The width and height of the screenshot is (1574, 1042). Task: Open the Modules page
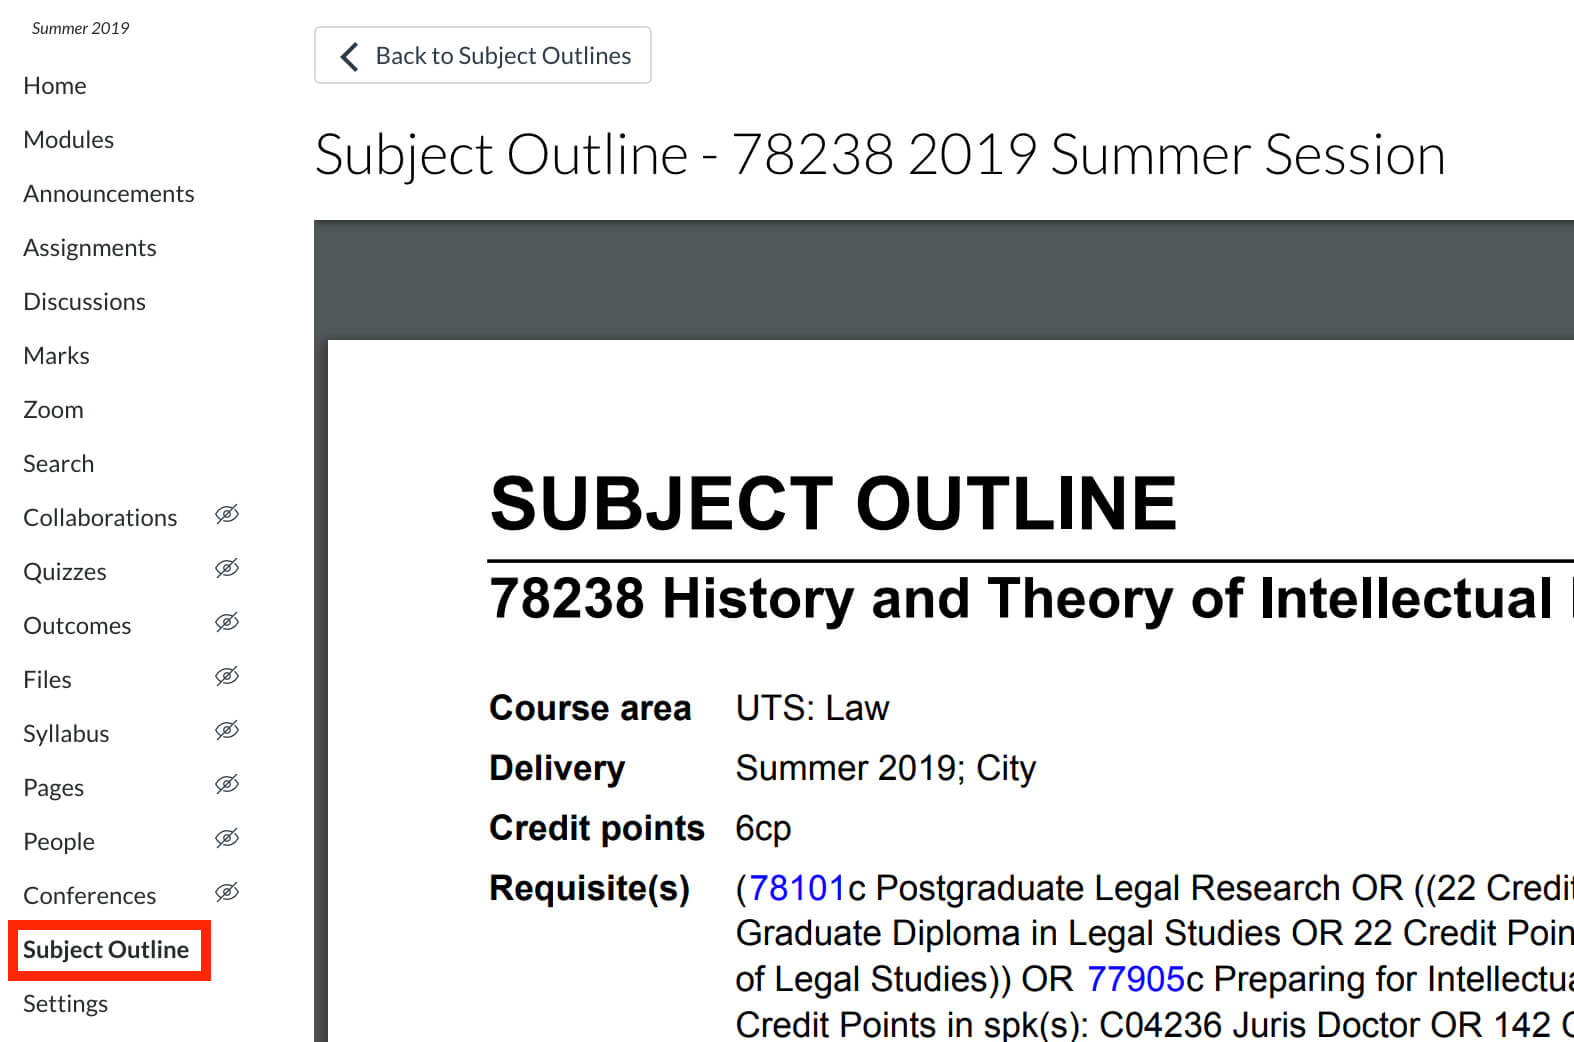pos(69,140)
